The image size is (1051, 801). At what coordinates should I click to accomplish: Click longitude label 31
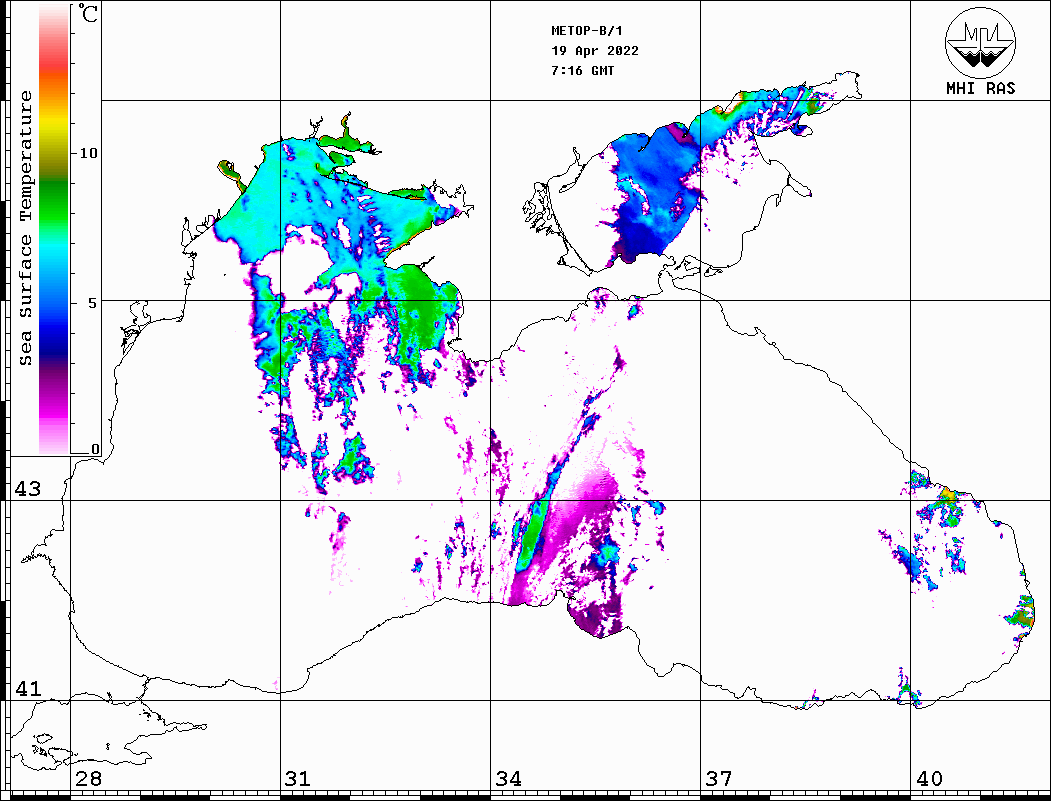click(298, 778)
